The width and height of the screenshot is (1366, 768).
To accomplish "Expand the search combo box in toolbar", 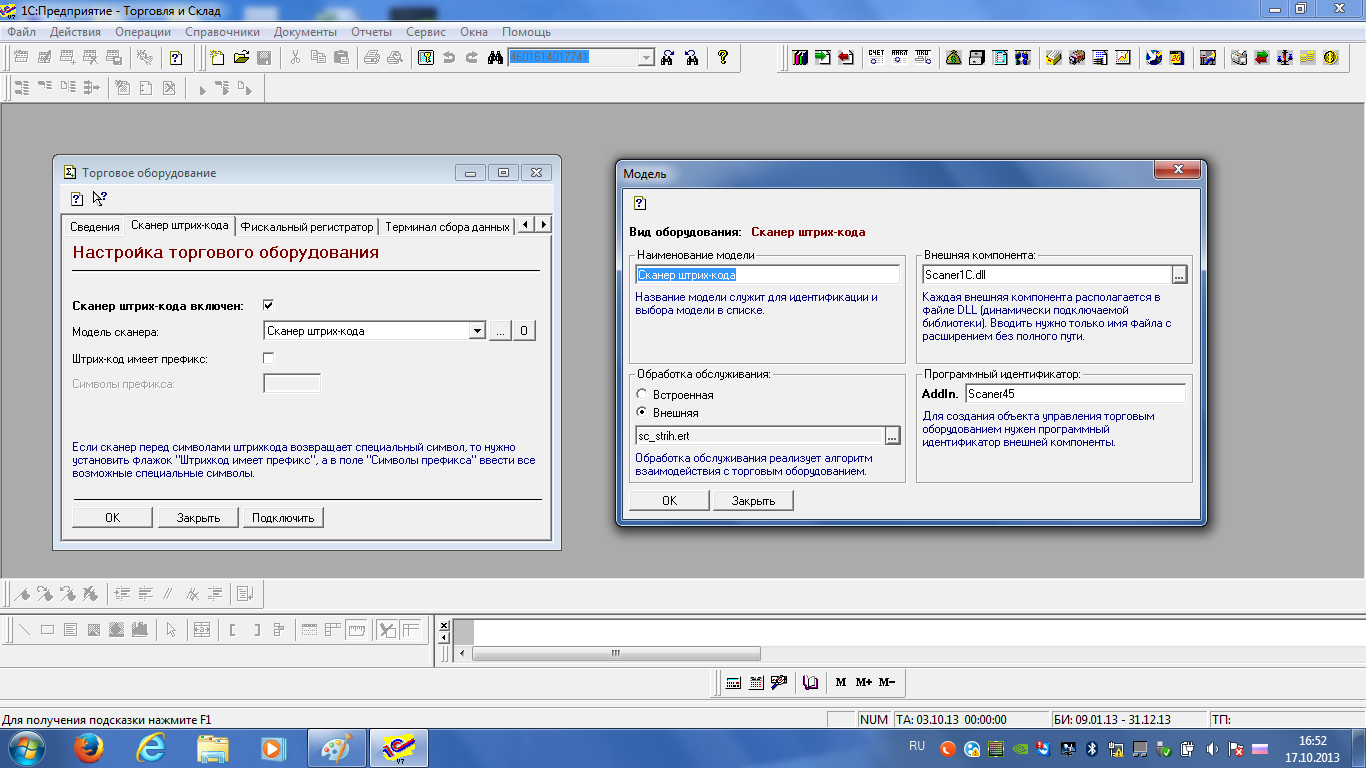I will 646,58.
